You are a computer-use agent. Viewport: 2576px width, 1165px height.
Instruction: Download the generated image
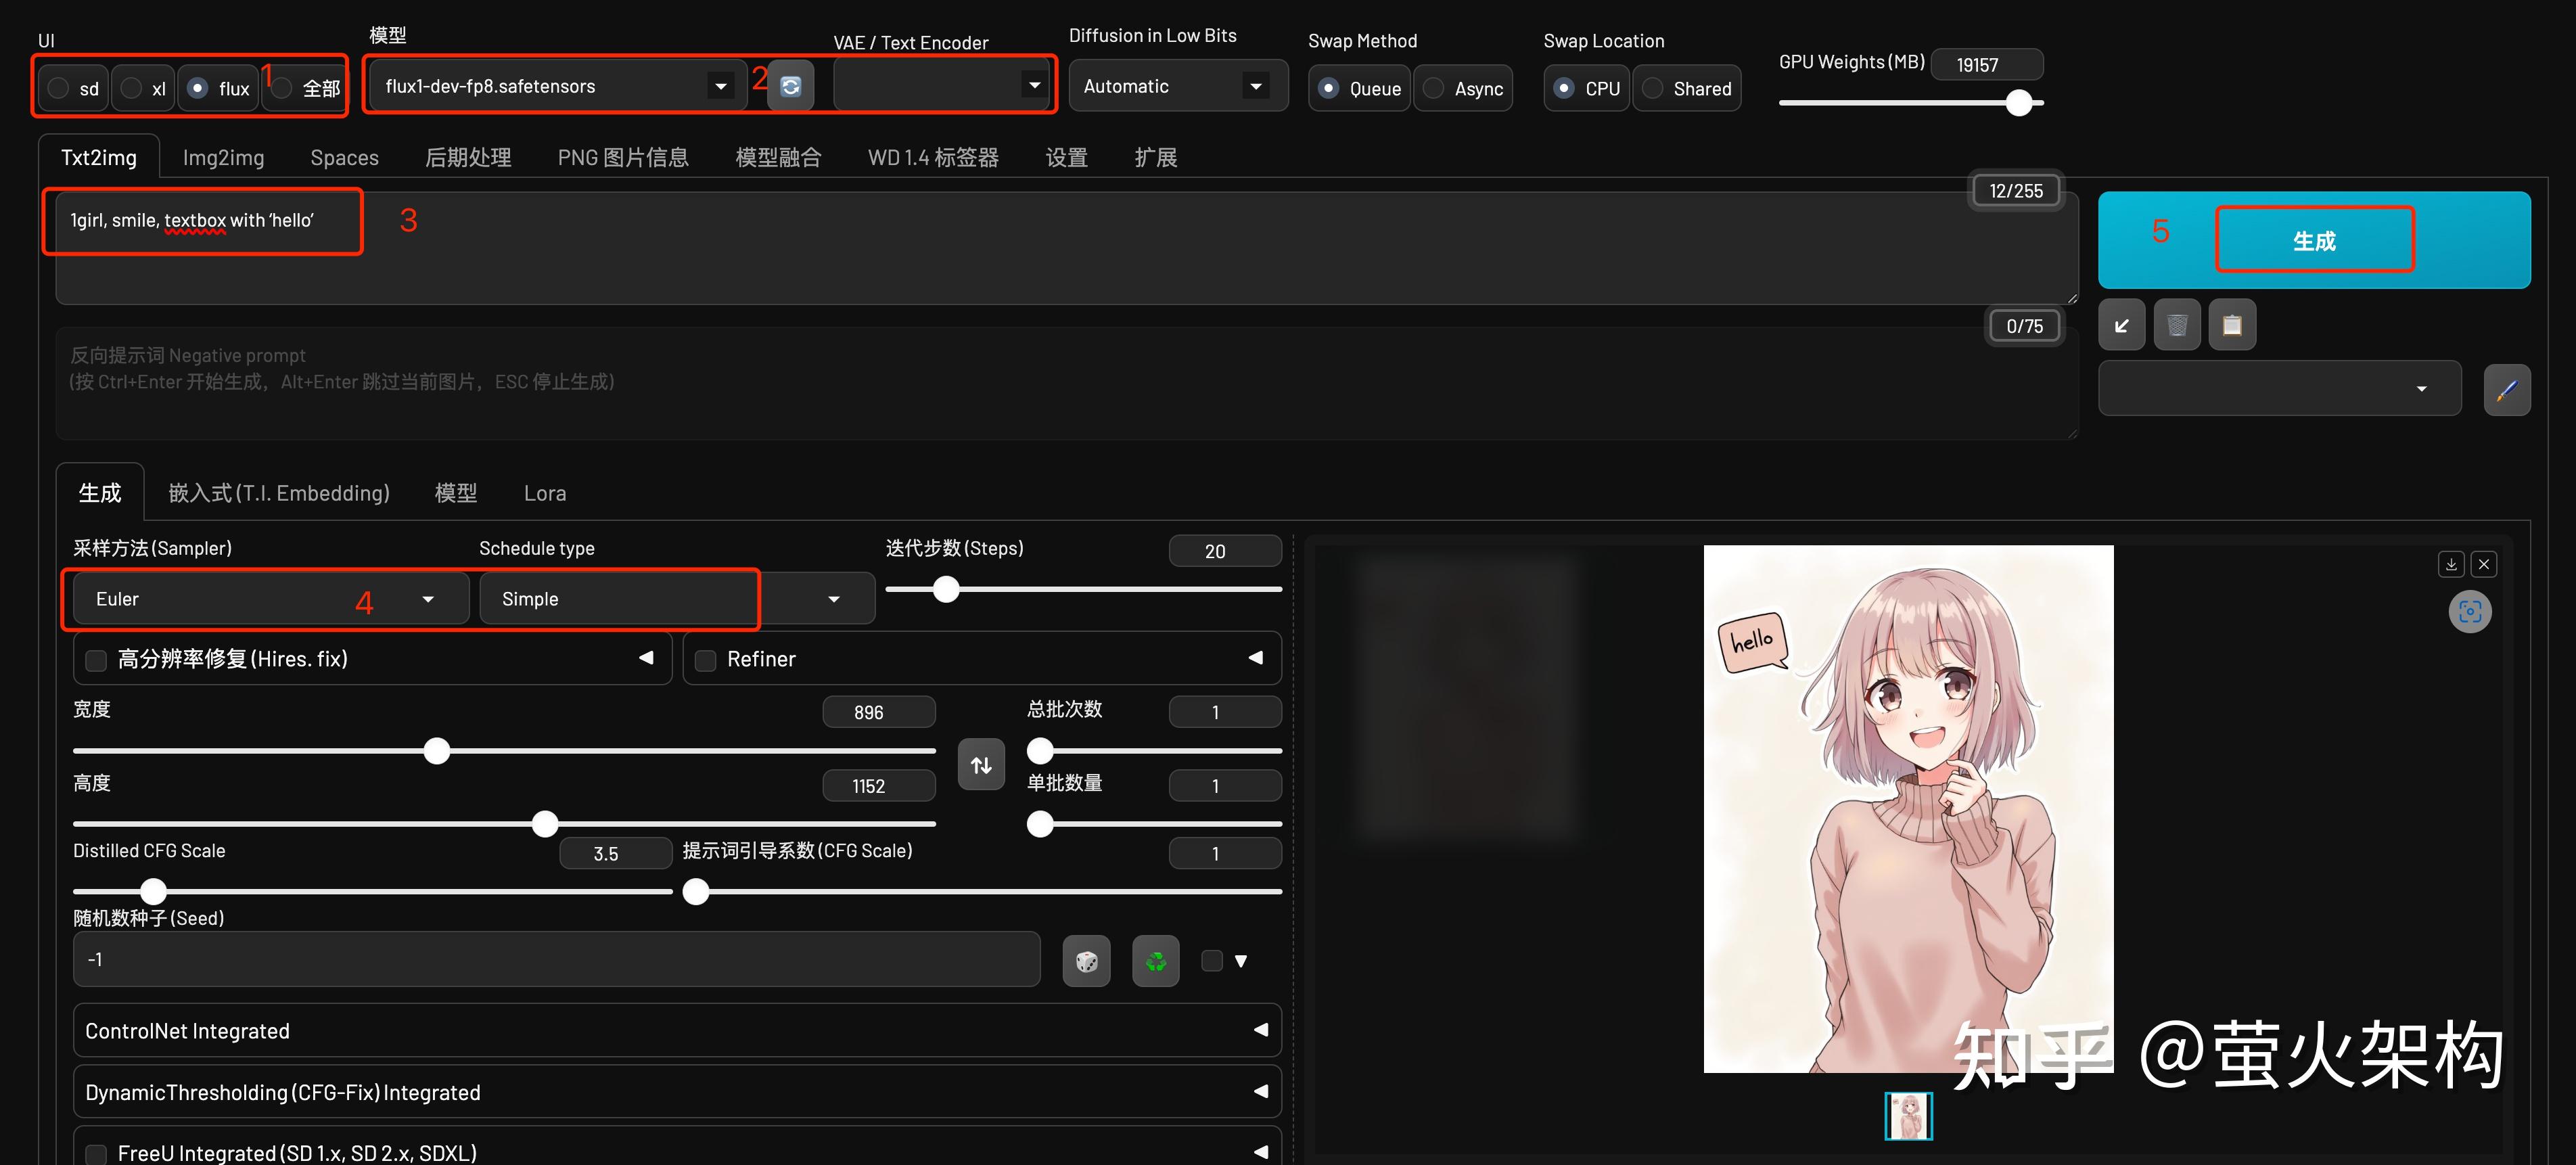(2451, 563)
